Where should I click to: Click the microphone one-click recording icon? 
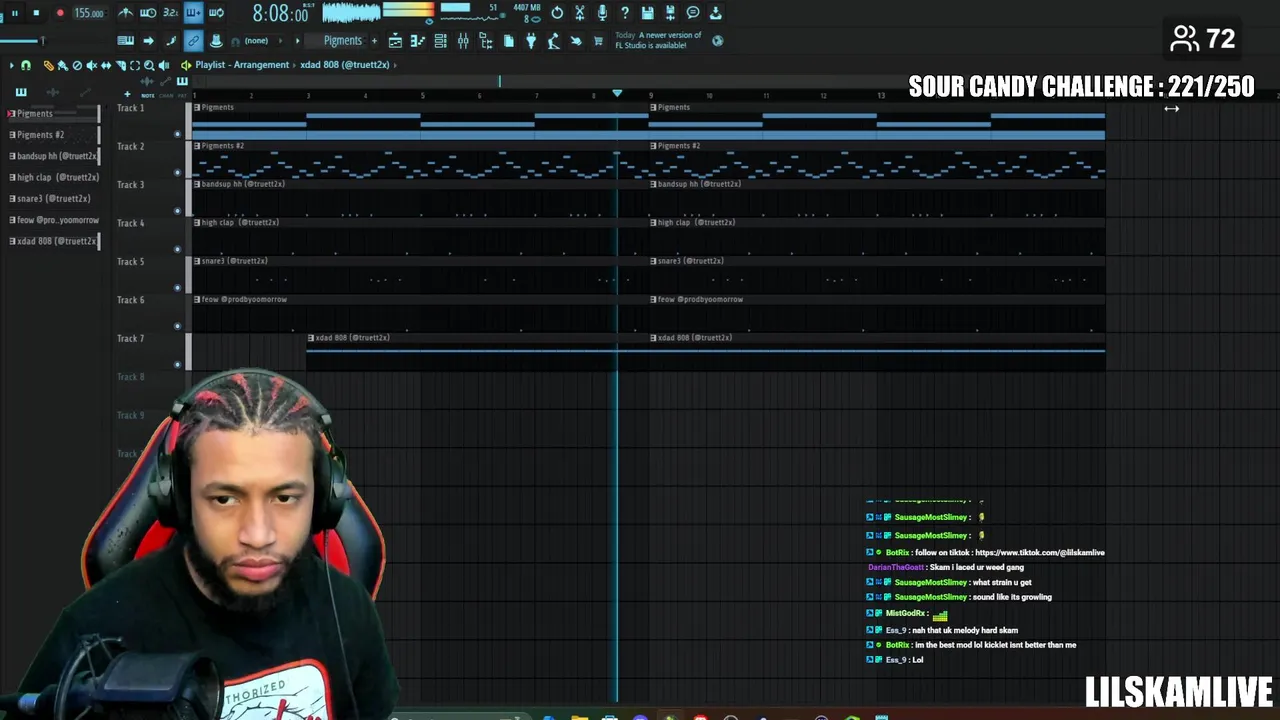click(x=602, y=13)
